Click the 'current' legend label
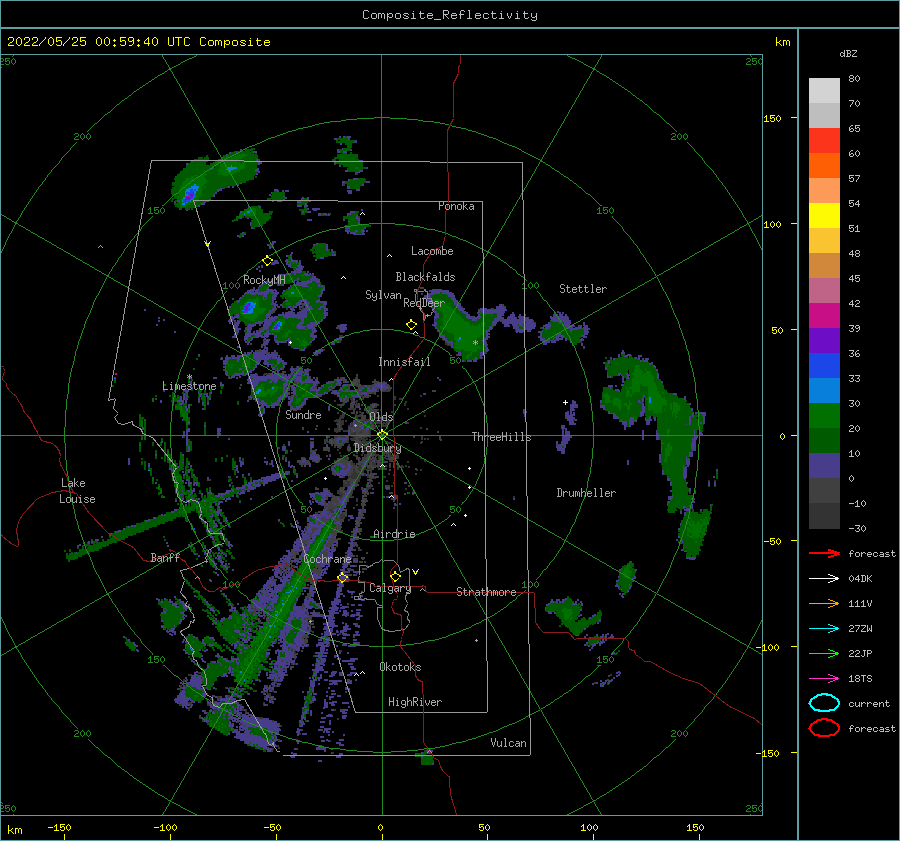This screenshot has height=841, width=900. [869, 703]
